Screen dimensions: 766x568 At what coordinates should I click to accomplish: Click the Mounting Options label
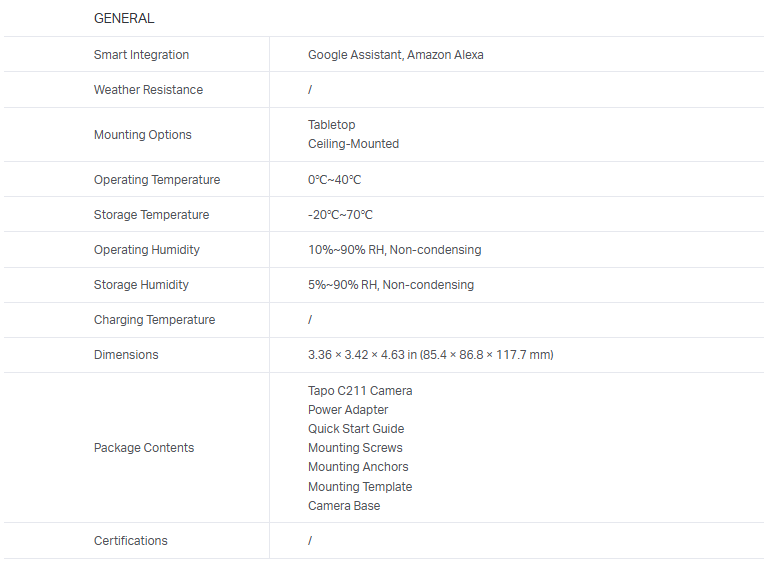(143, 135)
